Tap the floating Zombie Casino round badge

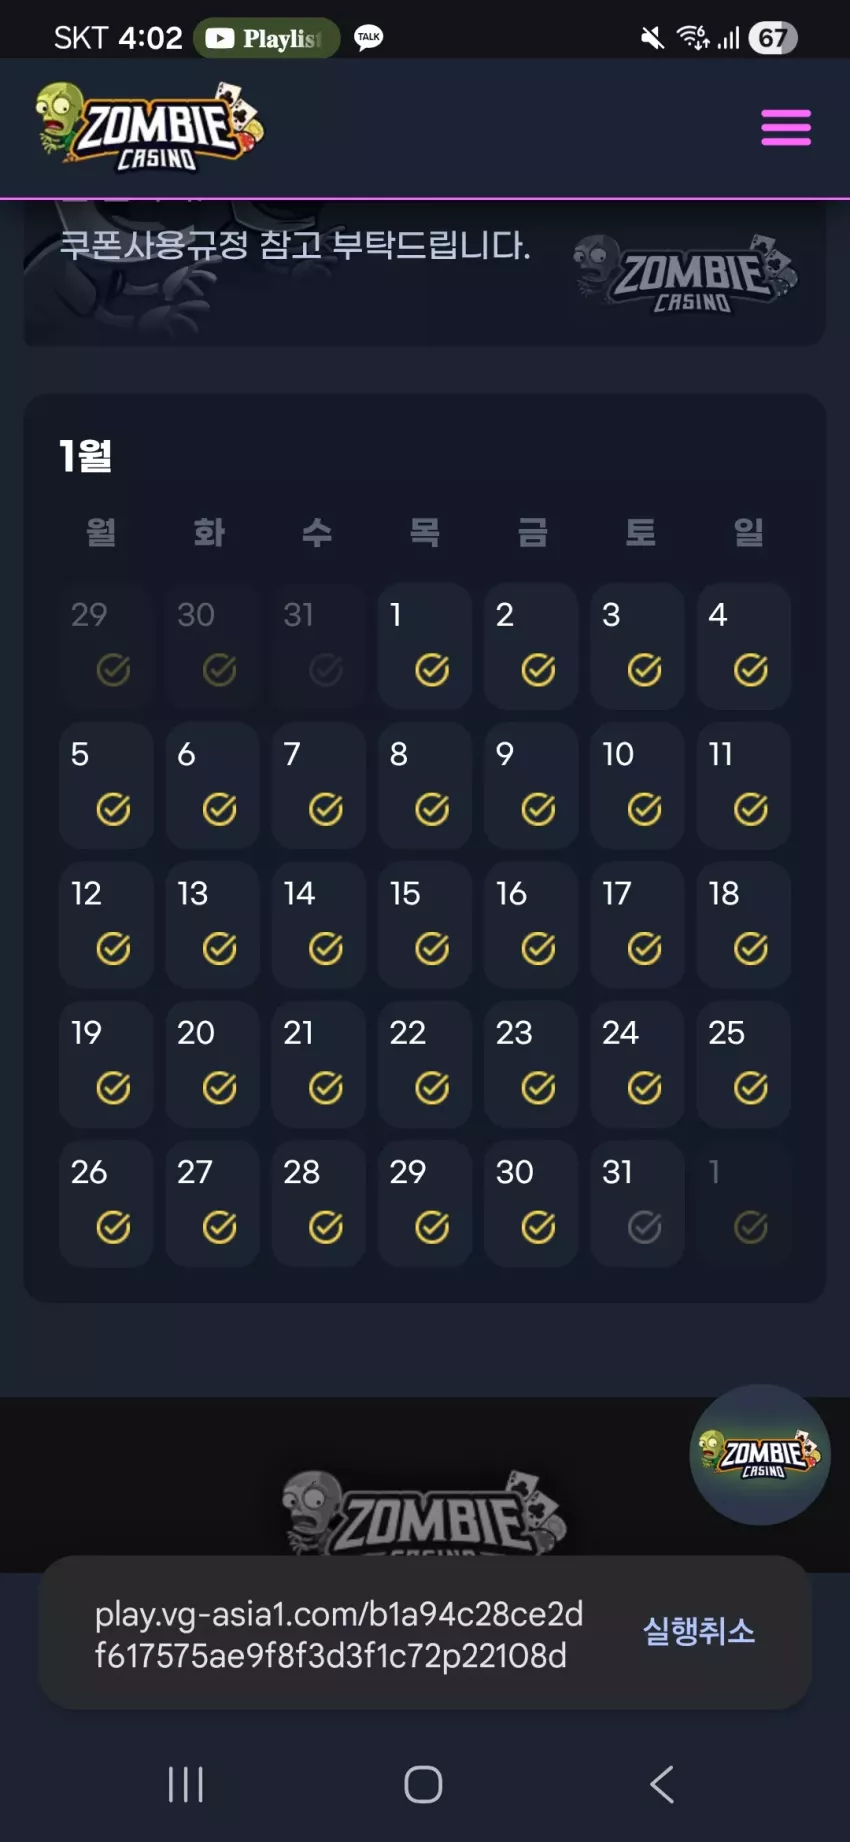[760, 1454]
